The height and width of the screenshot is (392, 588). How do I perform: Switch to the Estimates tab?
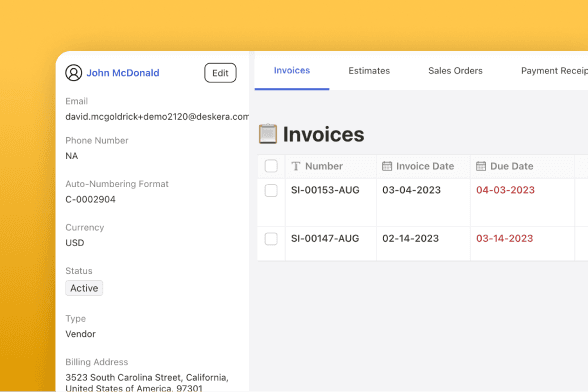pyautogui.click(x=369, y=71)
